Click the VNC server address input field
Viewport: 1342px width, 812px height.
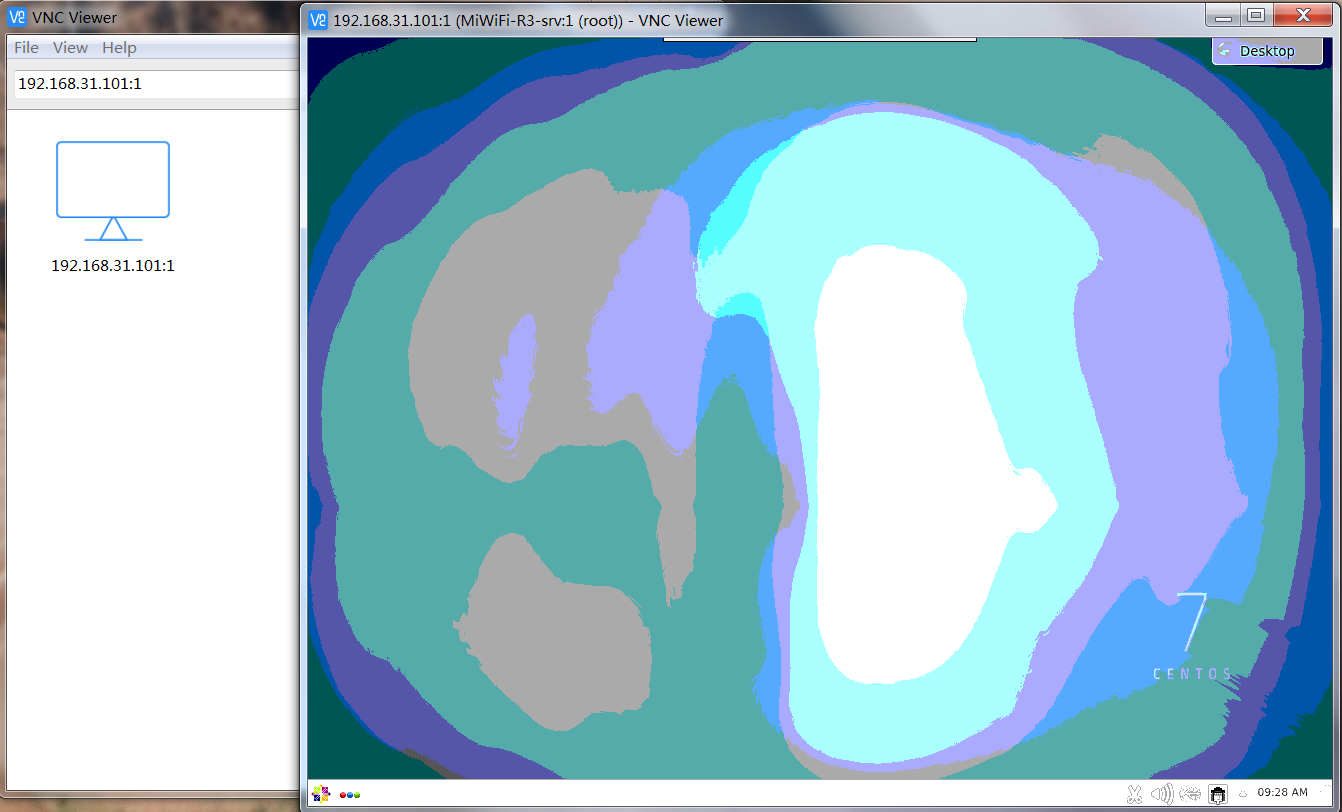click(x=155, y=84)
